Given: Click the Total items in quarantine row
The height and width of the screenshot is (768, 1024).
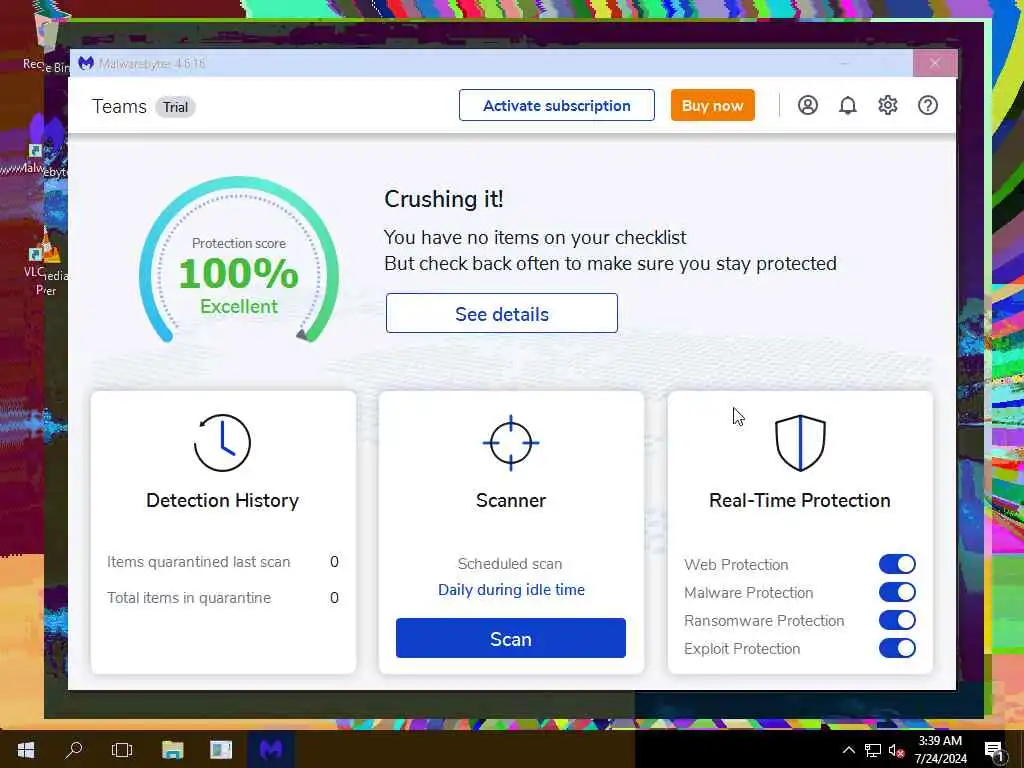Looking at the screenshot, I should pyautogui.click(x=223, y=598).
